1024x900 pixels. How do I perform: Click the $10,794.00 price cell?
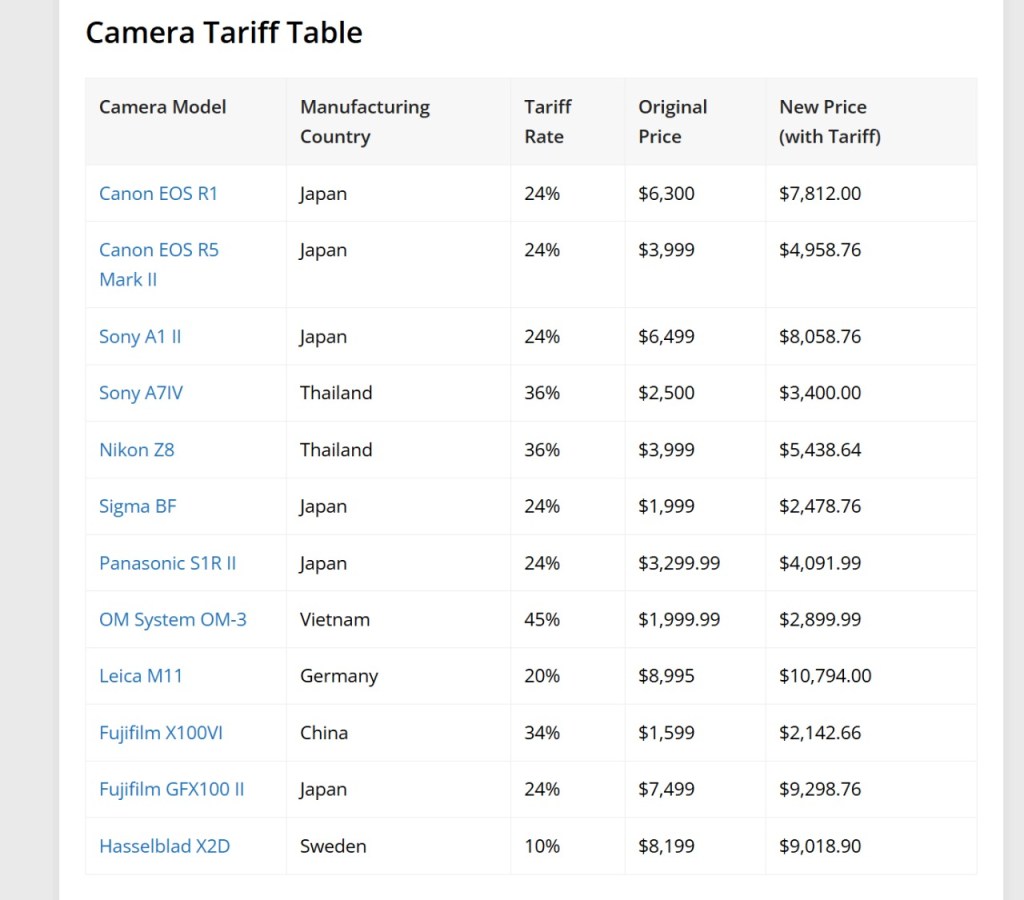click(x=825, y=676)
